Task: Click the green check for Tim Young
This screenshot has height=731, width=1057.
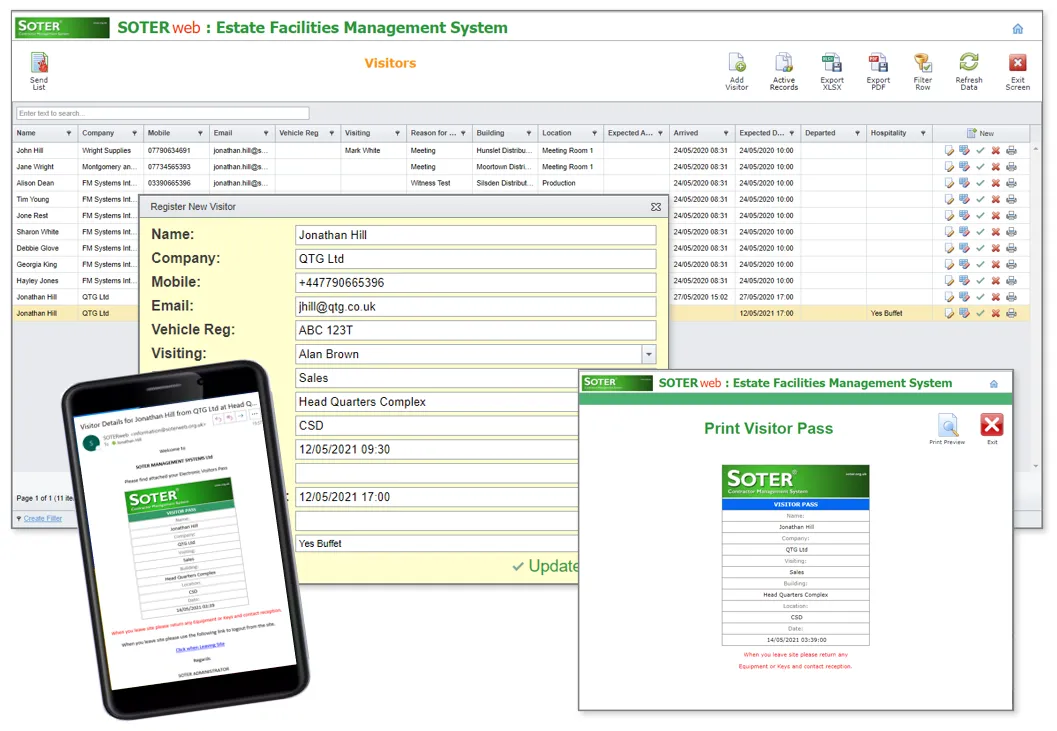Action: click(x=980, y=199)
